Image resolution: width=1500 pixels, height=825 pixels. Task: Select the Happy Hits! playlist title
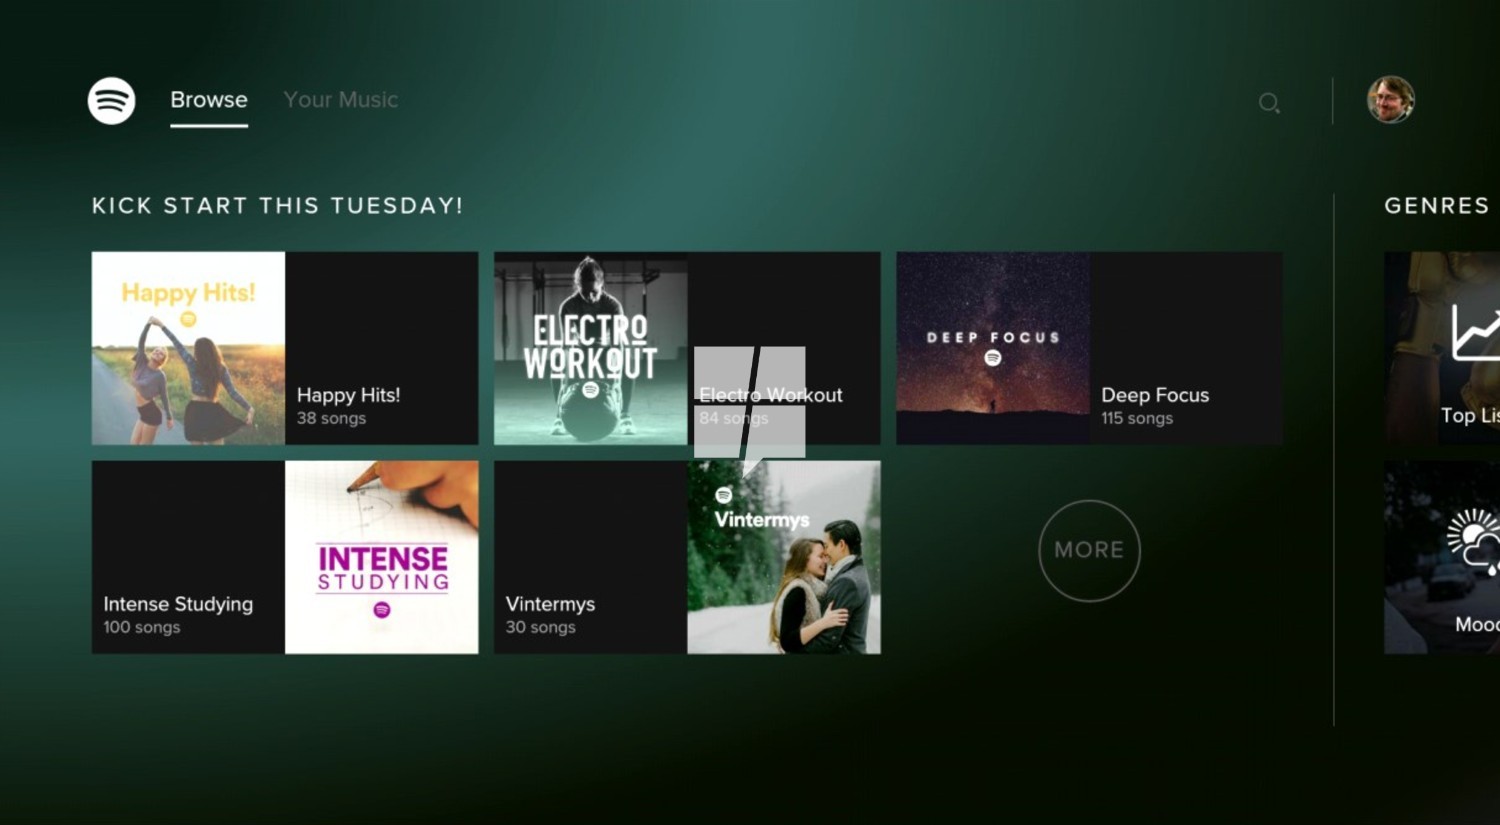click(x=348, y=395)
